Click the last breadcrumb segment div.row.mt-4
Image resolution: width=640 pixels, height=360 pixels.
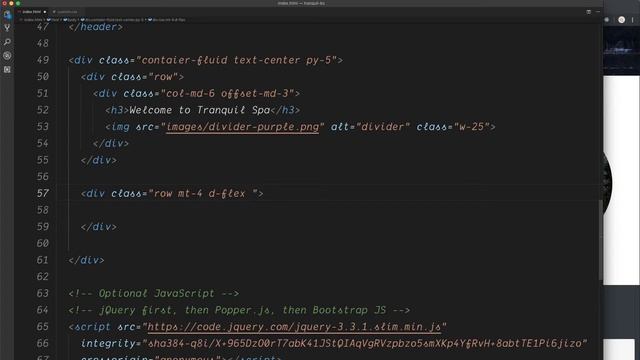[x=167, y=20]
